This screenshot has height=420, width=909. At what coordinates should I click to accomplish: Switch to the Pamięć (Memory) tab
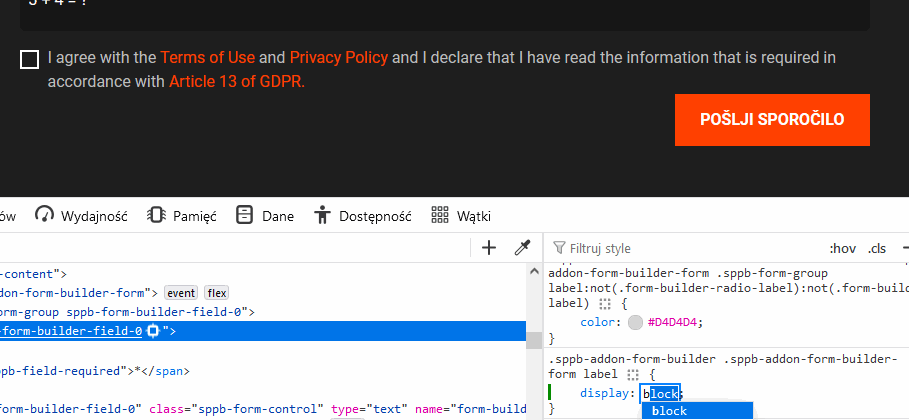[x=181, y=215]
